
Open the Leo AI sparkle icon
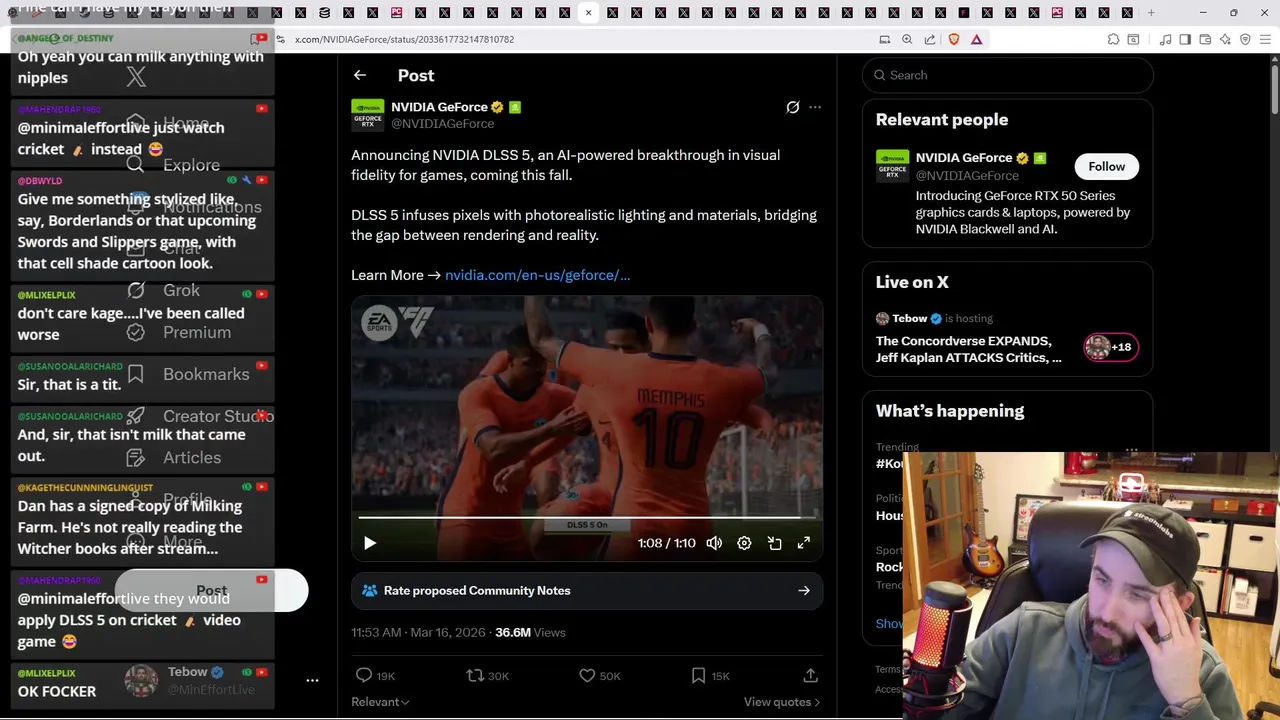pos(1225,40)
